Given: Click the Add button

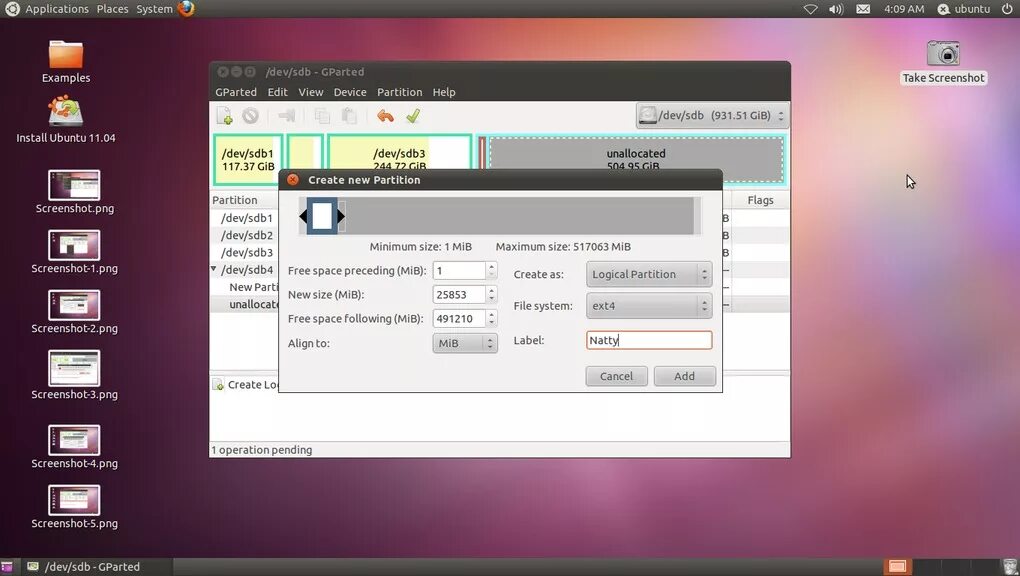Looking at the screenshot, I should [x=684, y=376].
